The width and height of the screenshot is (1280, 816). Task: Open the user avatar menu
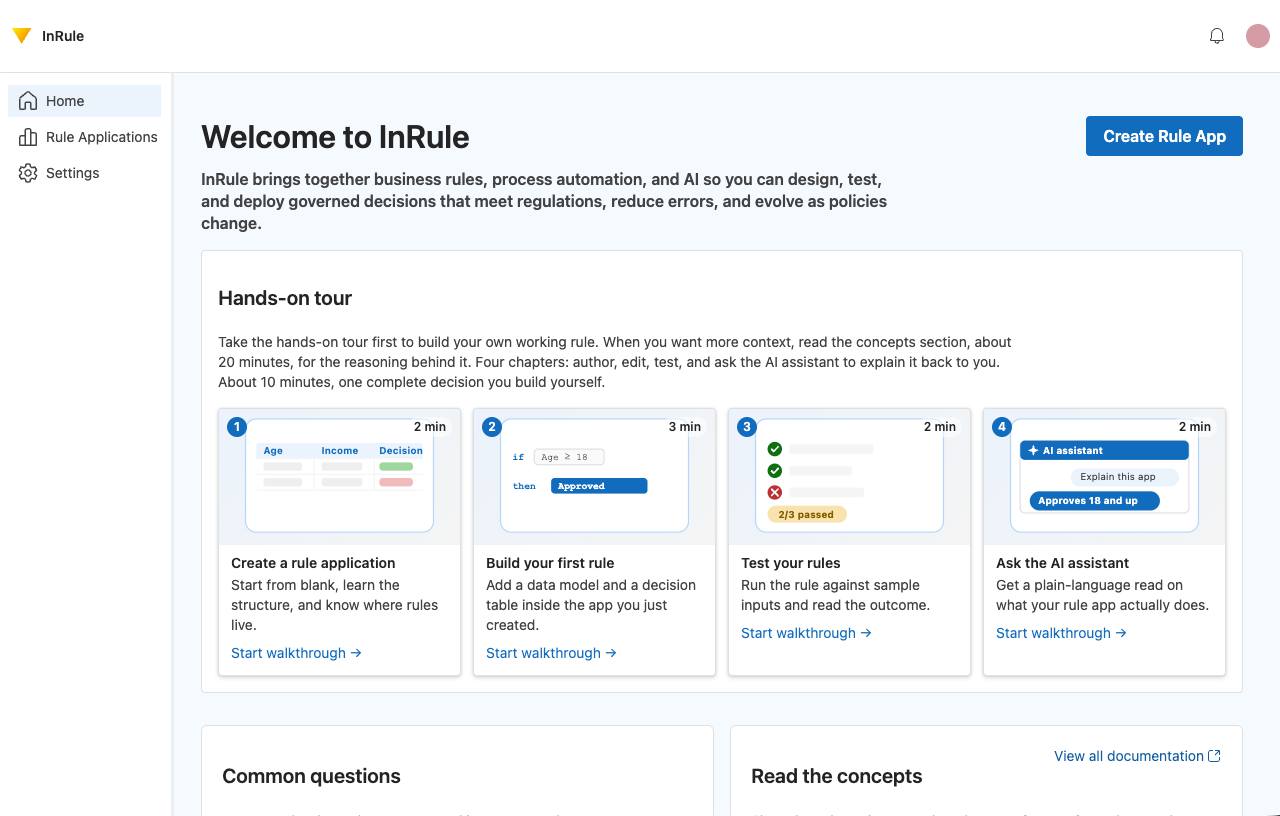click(x=1258, y=36)
